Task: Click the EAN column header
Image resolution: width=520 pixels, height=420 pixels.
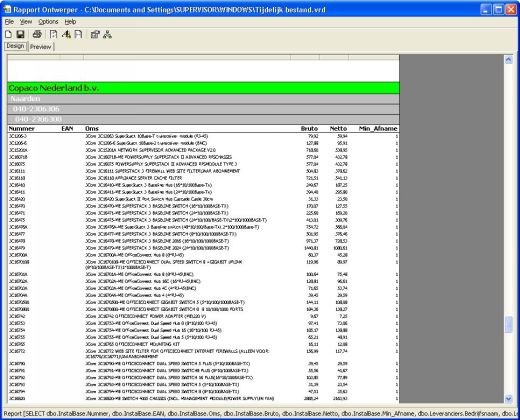Action: (x=67, y=129)
